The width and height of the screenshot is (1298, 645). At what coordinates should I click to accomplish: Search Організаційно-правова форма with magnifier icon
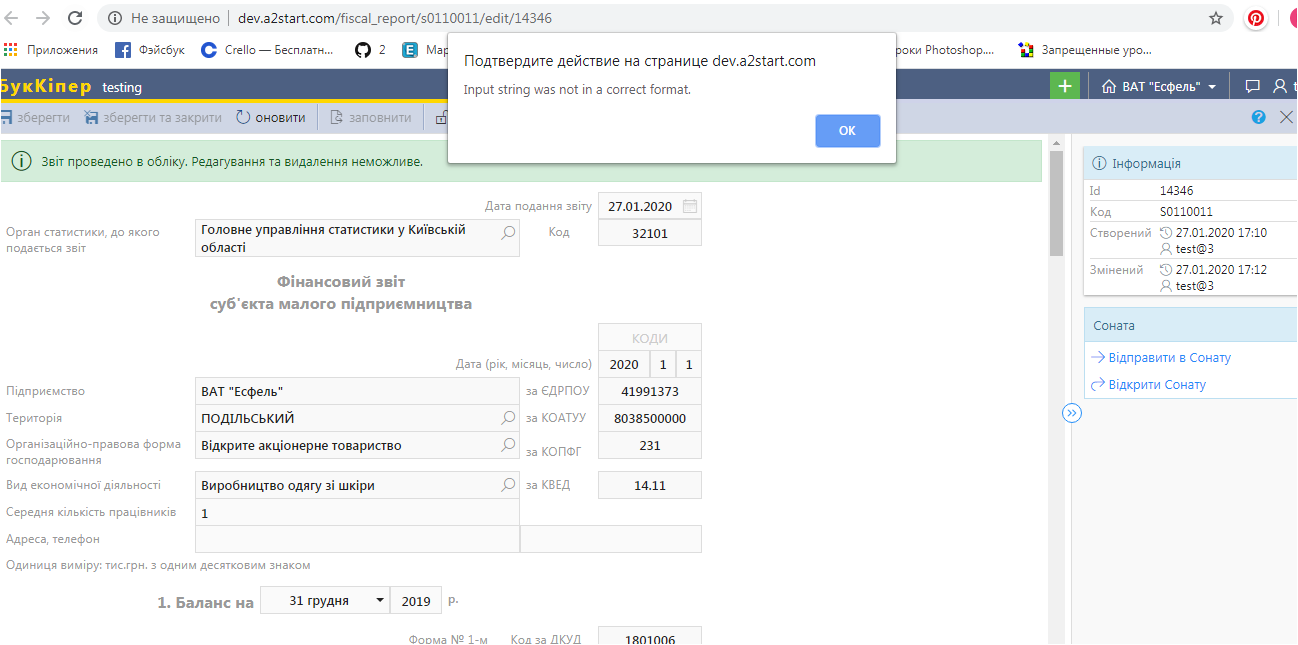(508, 444)
